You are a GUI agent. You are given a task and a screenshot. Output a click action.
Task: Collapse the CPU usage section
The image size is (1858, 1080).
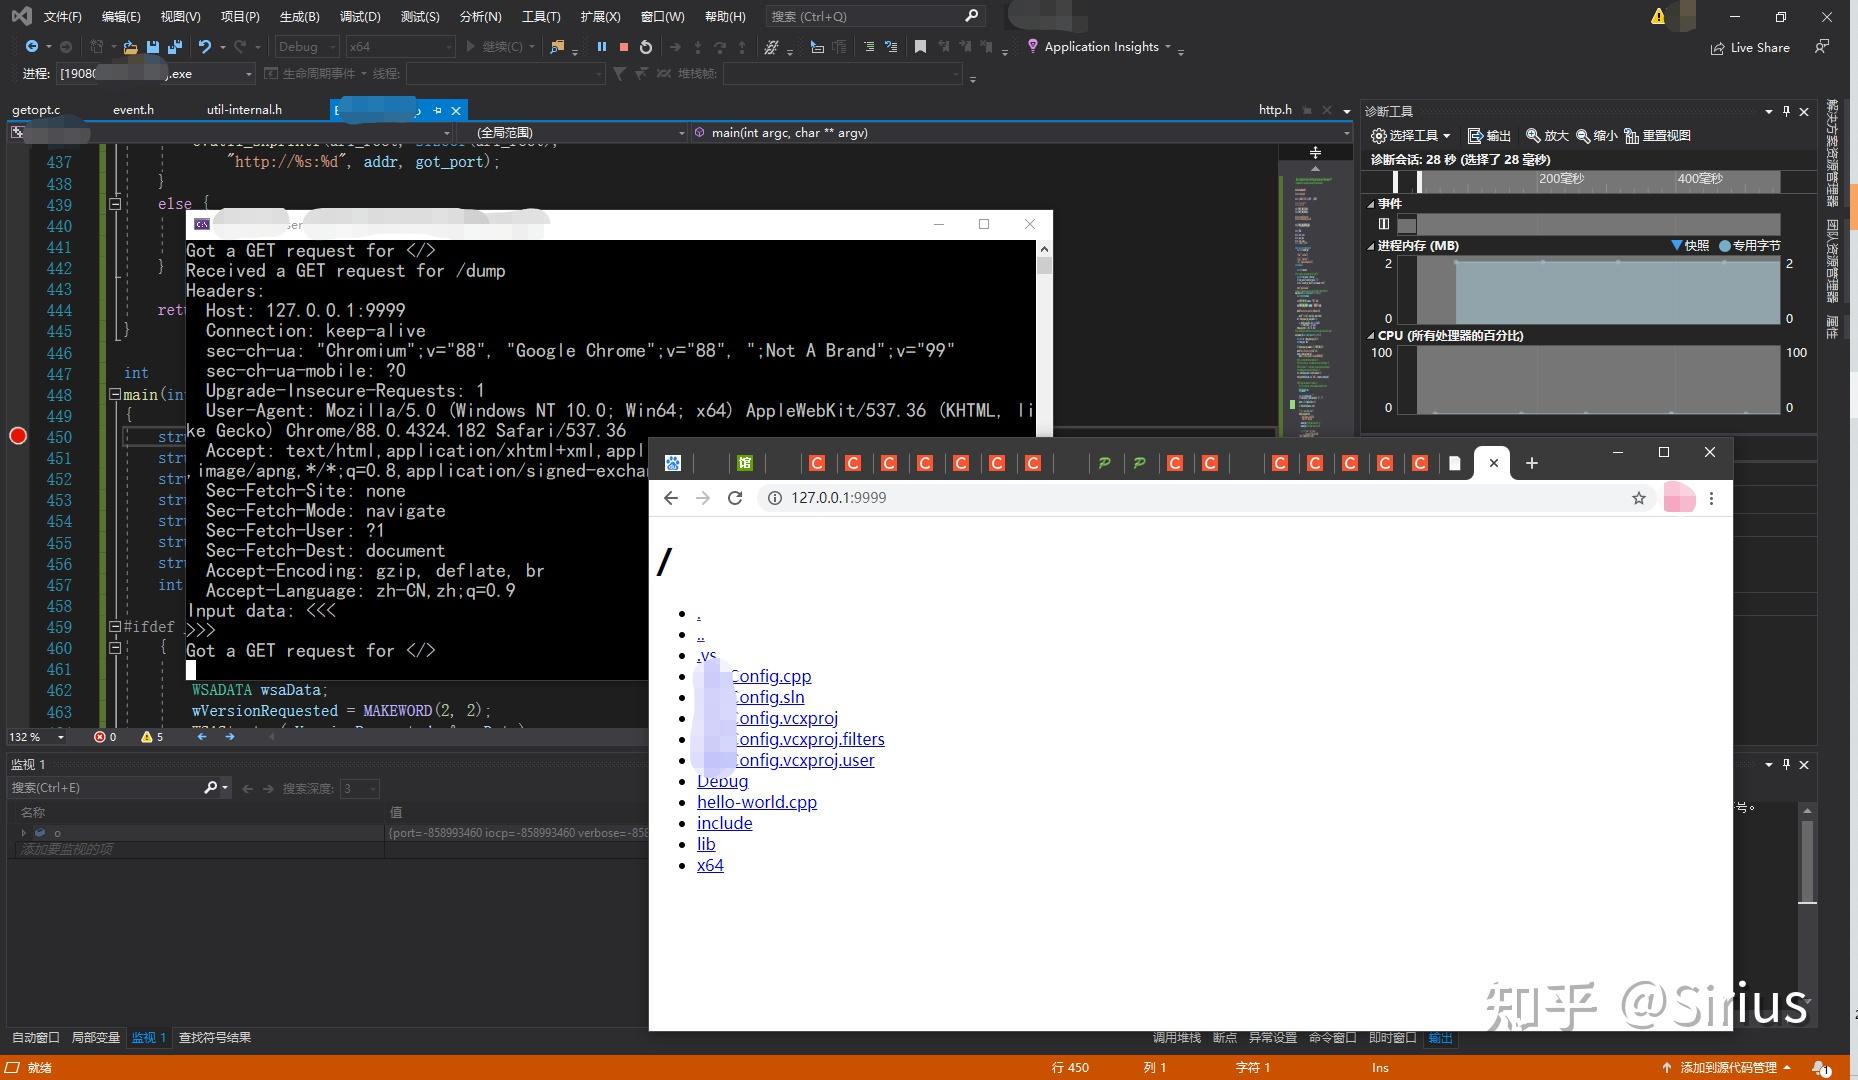pyautogui.click(x=1371, y=336)
